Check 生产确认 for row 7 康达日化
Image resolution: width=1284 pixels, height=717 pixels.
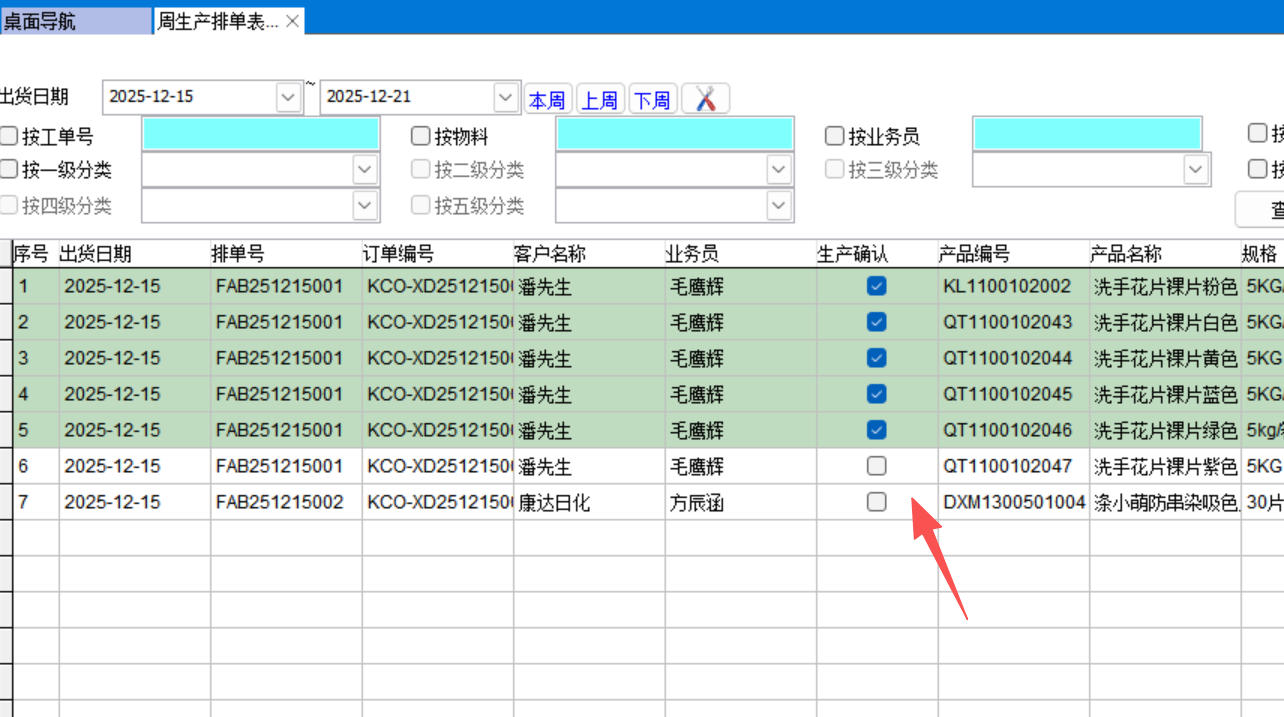[x=877, y=502]
